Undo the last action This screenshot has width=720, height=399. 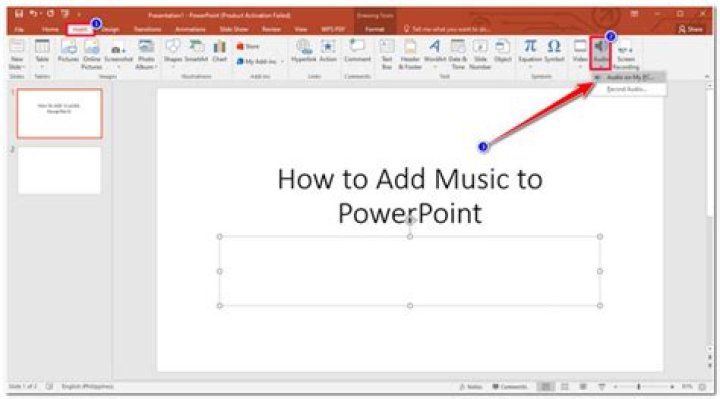point(34,14)
